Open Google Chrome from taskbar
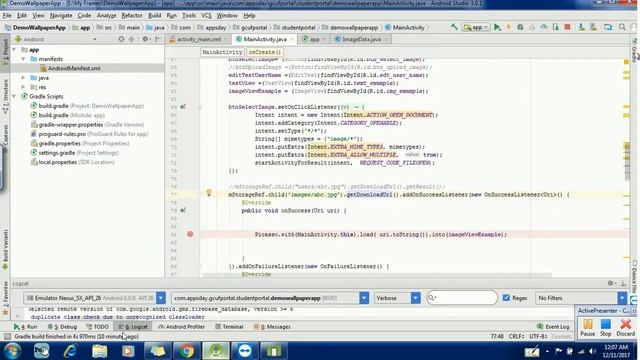The height and width of the screenshot is (360, 640). coord(187,351)
